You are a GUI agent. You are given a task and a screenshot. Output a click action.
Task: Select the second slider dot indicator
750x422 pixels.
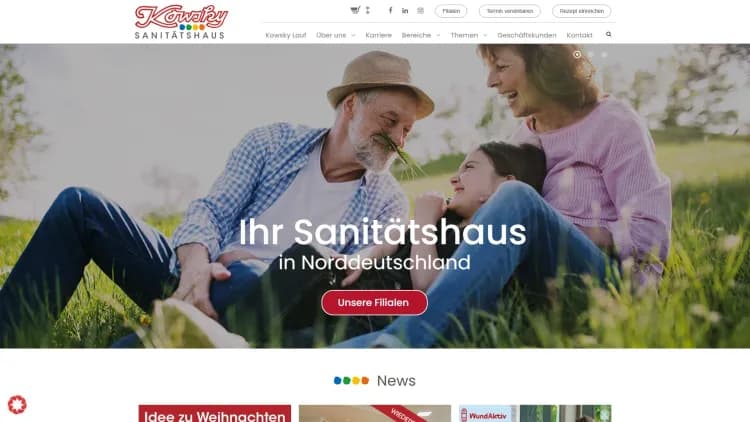591,55
